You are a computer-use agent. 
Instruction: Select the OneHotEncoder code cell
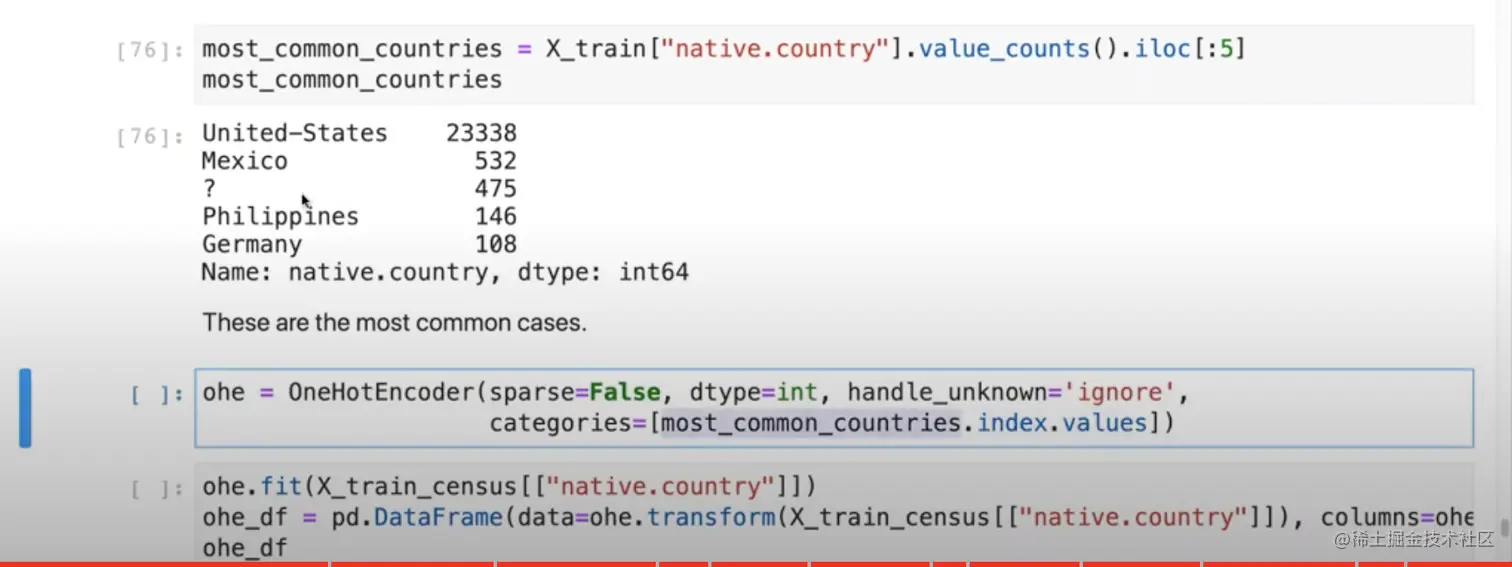[834, 408]
